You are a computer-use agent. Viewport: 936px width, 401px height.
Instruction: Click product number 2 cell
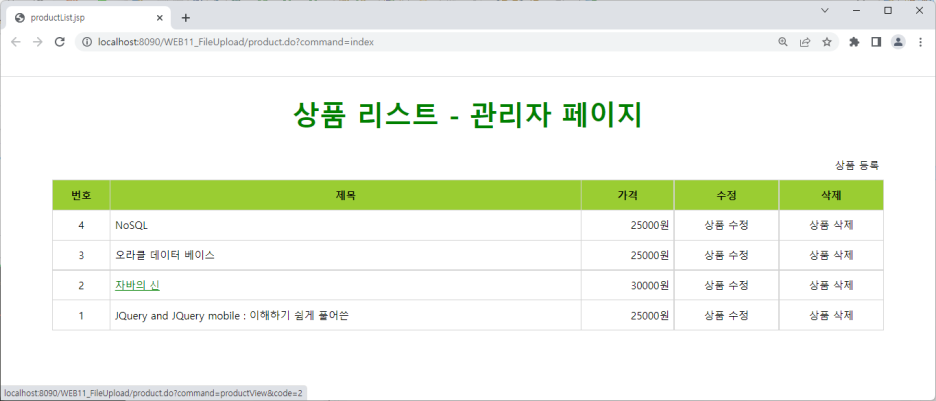pos(81,285)
